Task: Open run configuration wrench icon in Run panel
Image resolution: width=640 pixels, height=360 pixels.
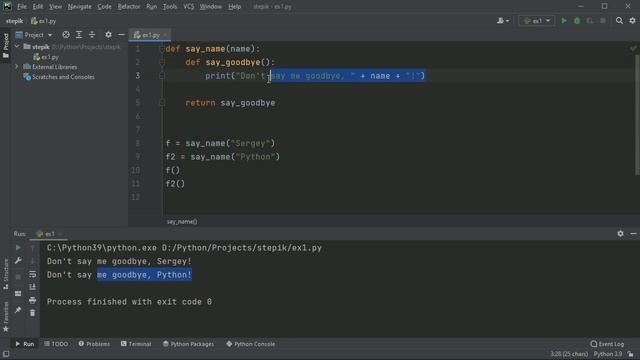Action: pyautogui.click(x=18, y=260)
